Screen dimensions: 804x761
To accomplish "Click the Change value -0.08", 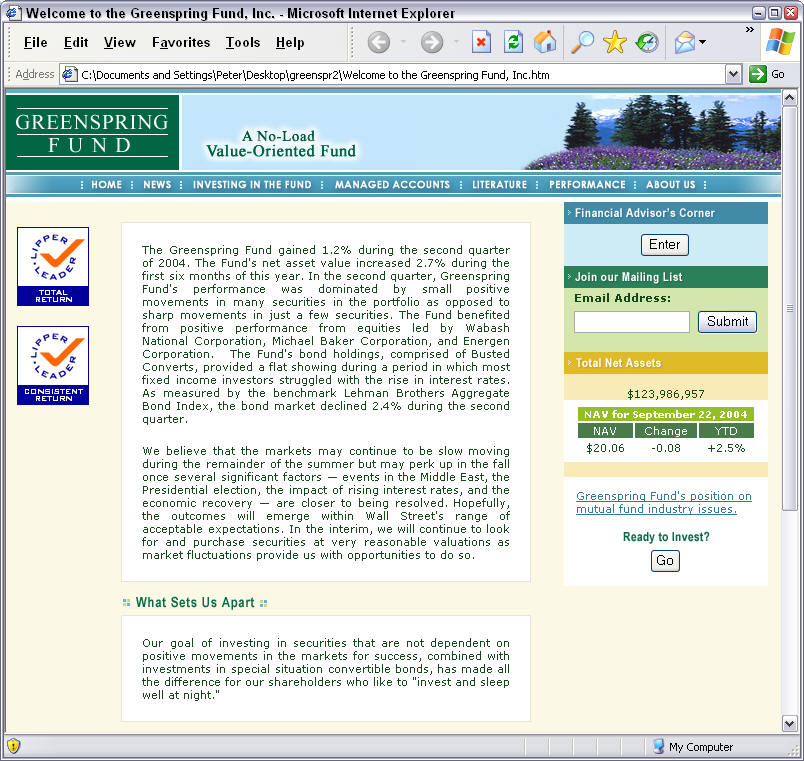I will pos(666,448).
